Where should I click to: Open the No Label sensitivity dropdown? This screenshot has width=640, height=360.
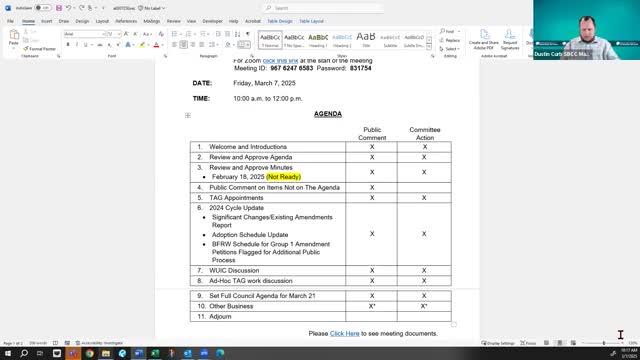click(x=151, y=8)
